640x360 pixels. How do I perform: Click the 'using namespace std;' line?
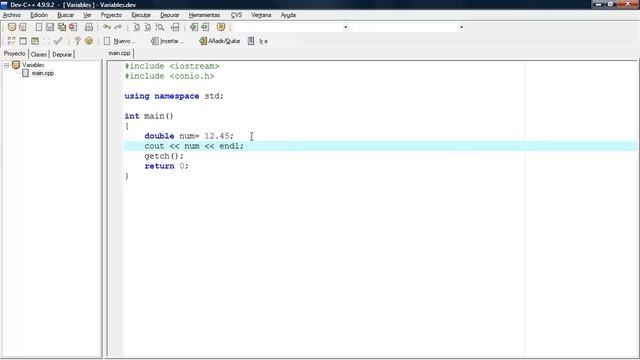(174, 96)
